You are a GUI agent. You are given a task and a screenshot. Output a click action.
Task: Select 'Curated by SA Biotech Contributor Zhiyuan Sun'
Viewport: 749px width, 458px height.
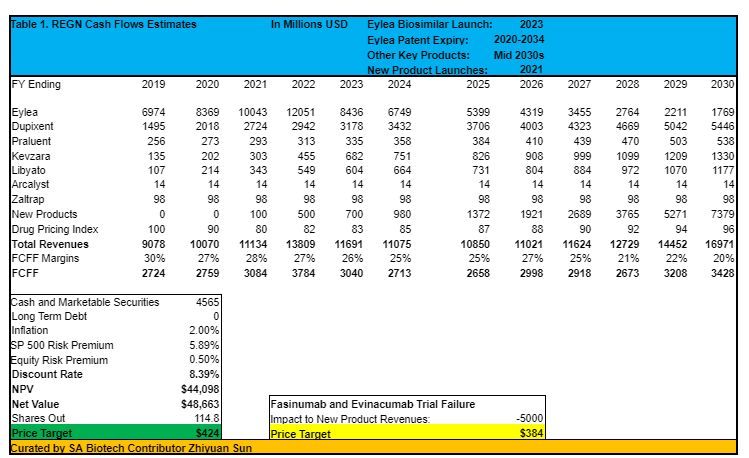click(131, 448)
